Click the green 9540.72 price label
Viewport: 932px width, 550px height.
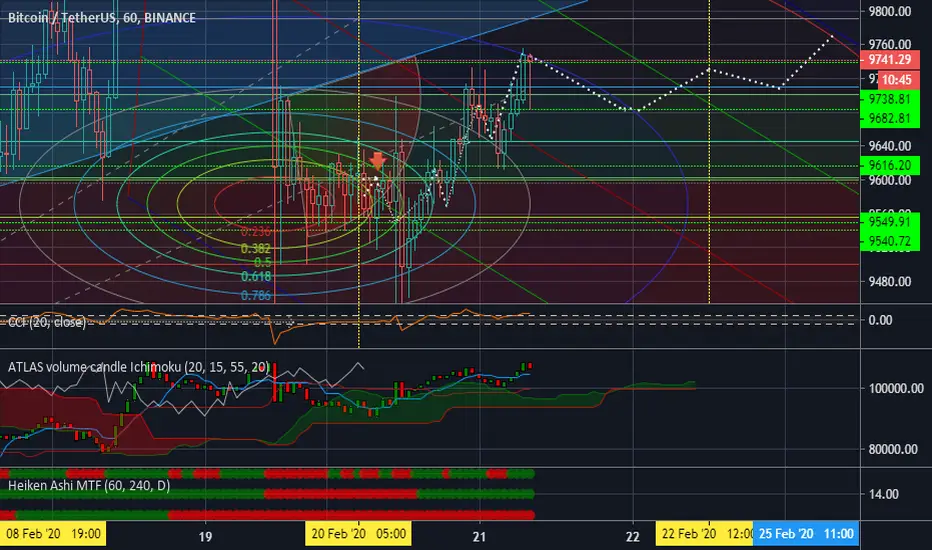pos(889,241)
